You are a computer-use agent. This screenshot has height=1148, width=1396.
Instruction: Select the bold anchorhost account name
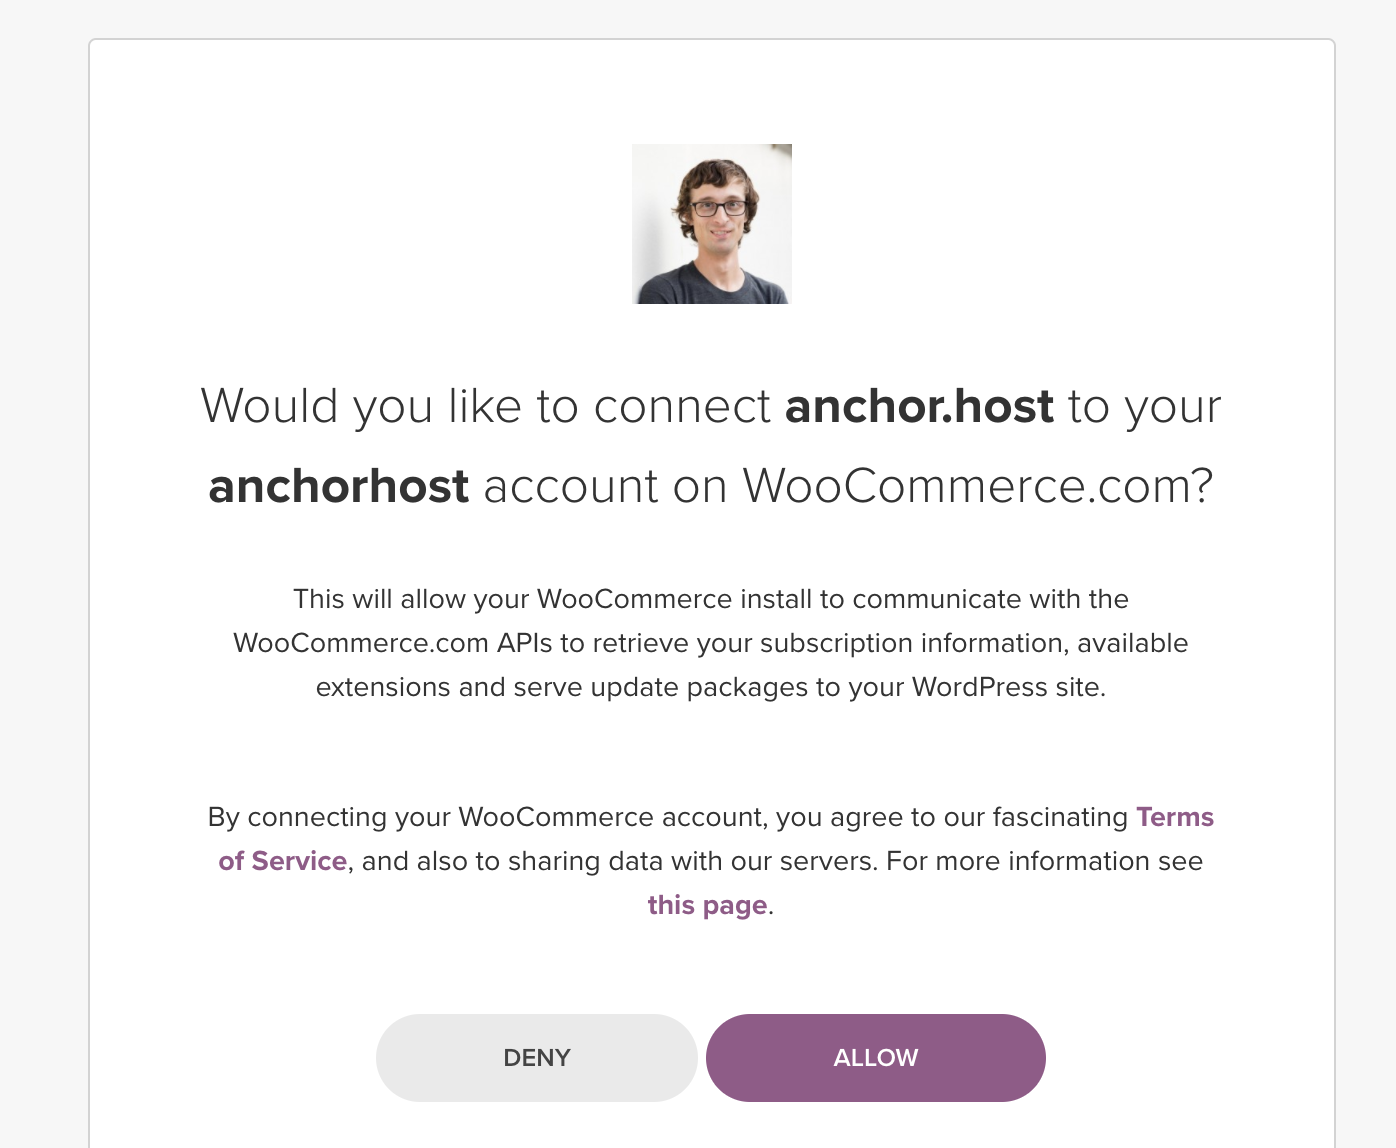339,486
